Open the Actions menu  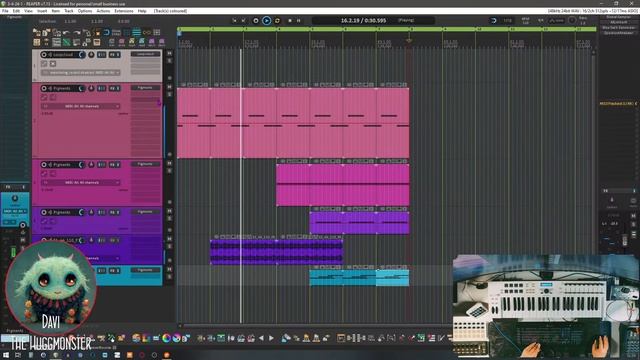click(x=103, y=11)
